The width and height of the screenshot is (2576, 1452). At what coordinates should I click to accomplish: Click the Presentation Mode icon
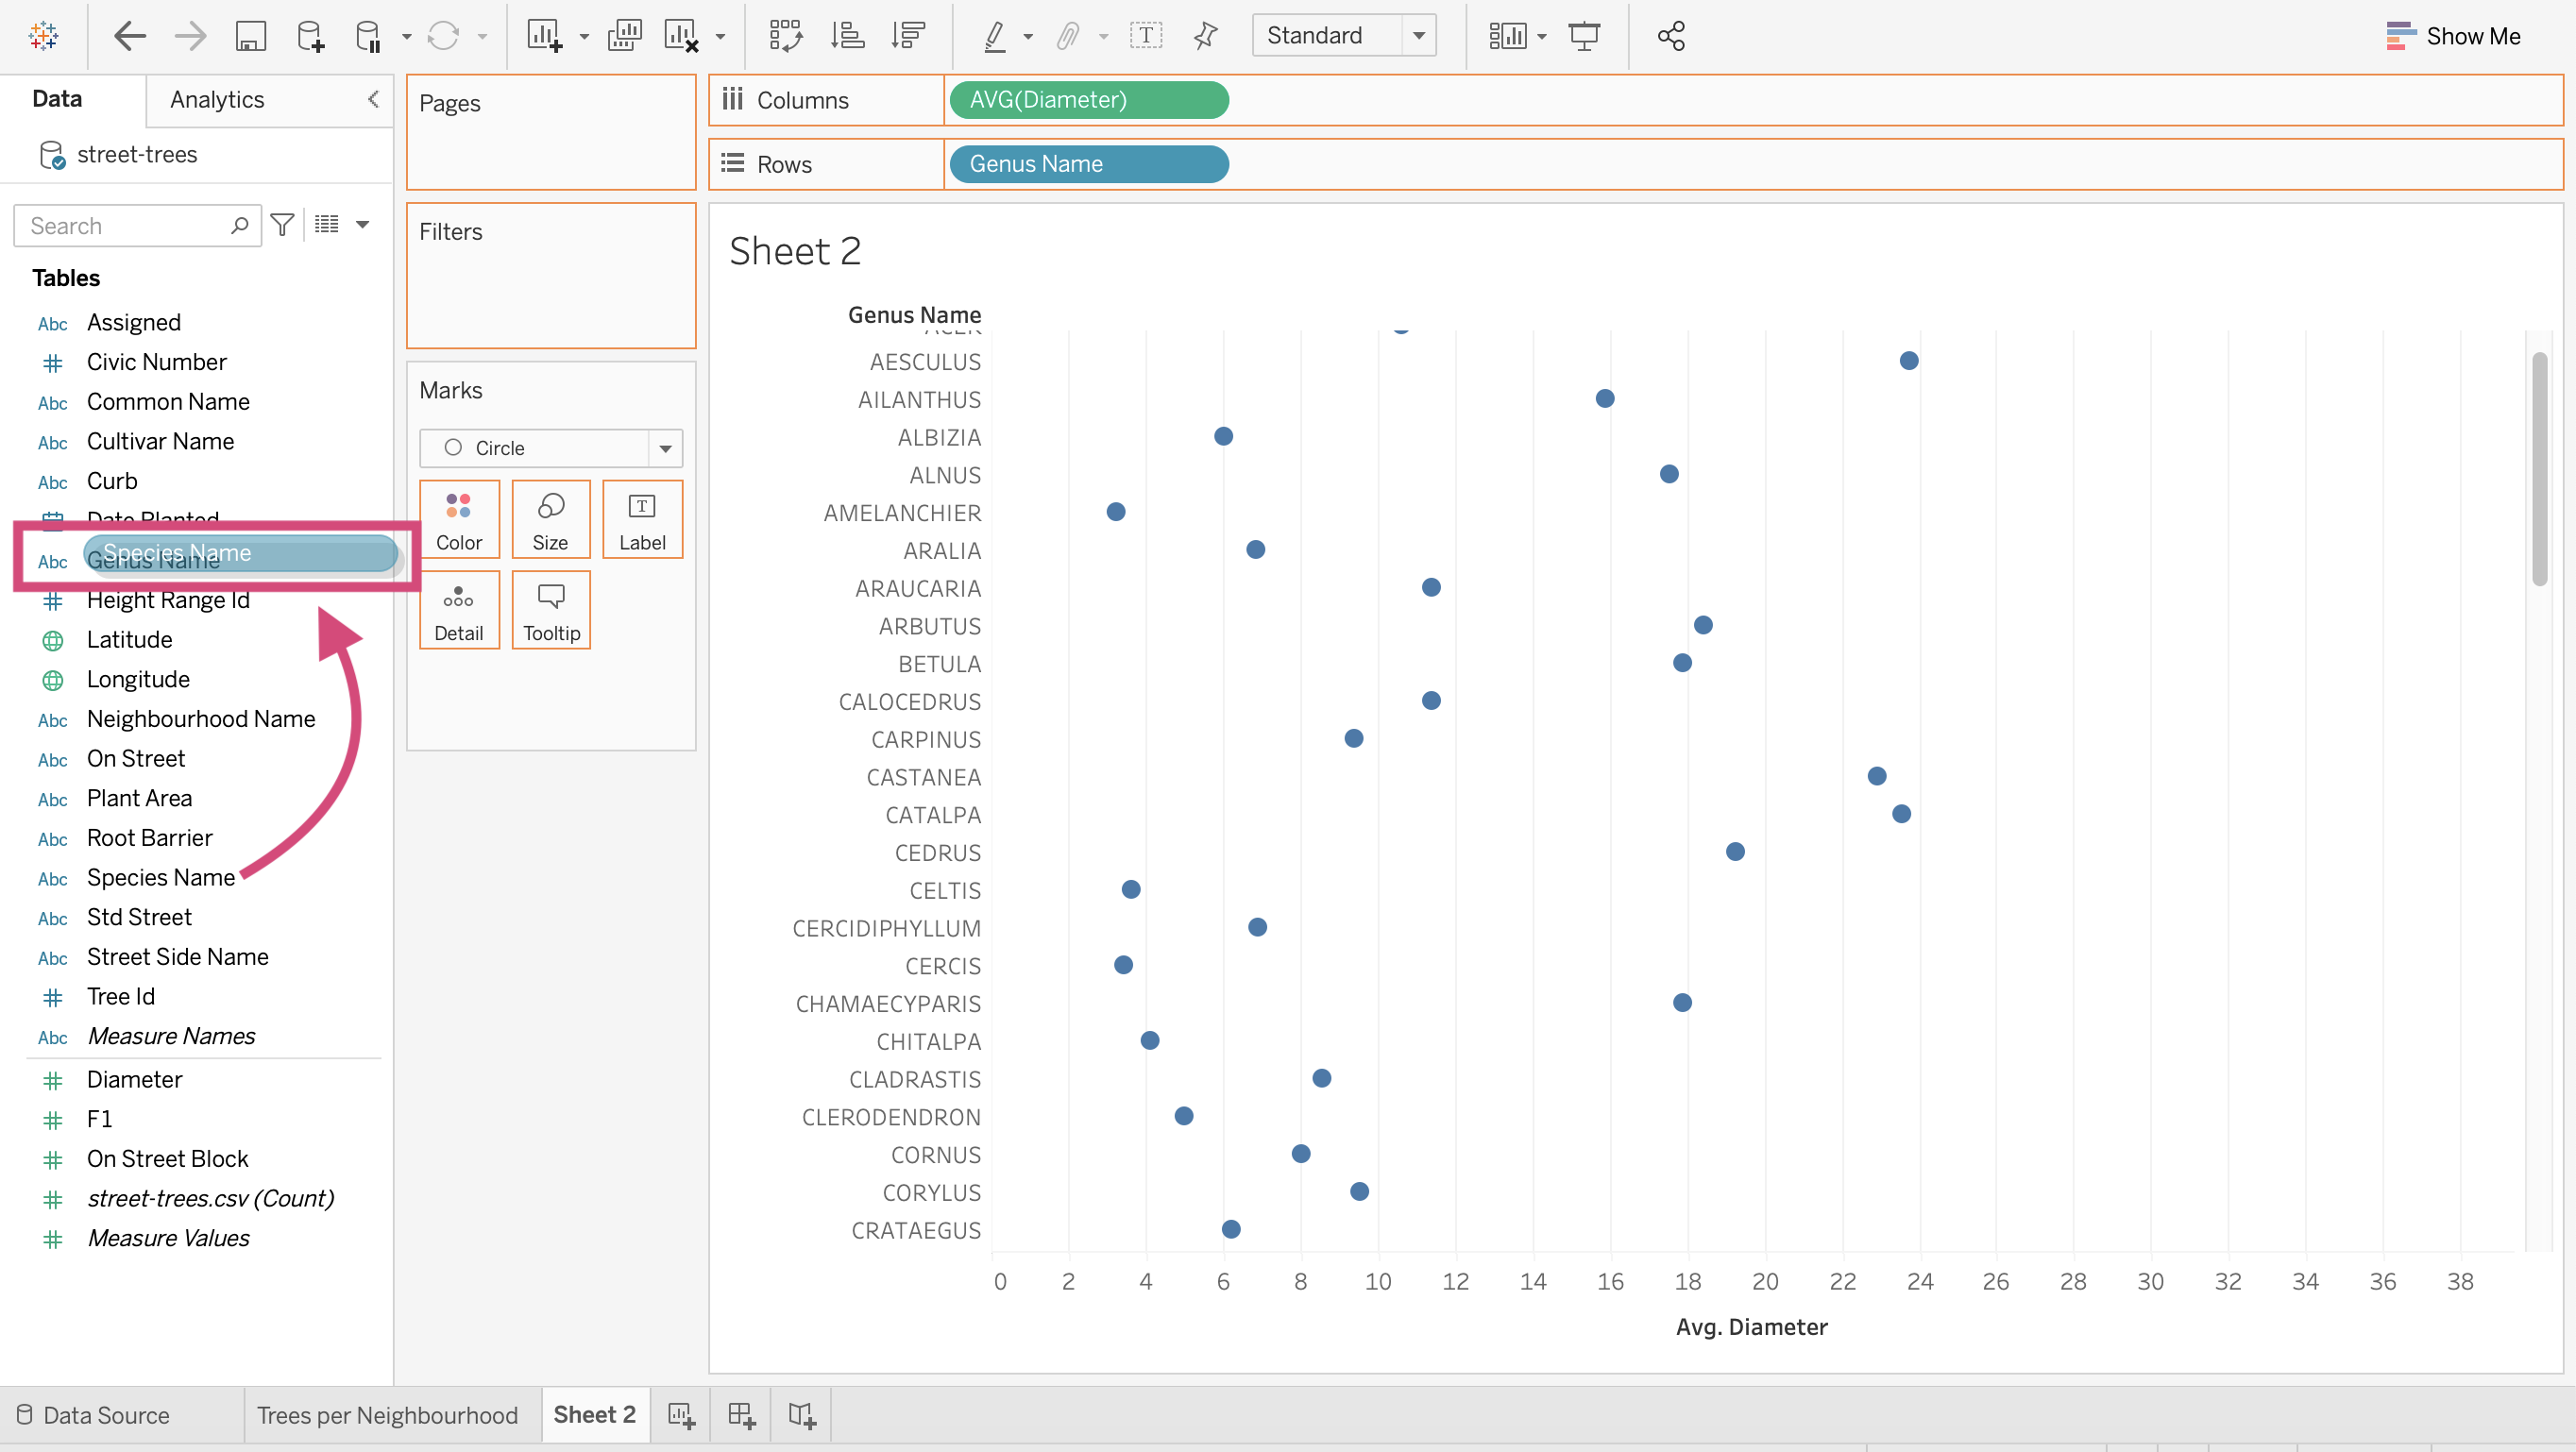1584,36
